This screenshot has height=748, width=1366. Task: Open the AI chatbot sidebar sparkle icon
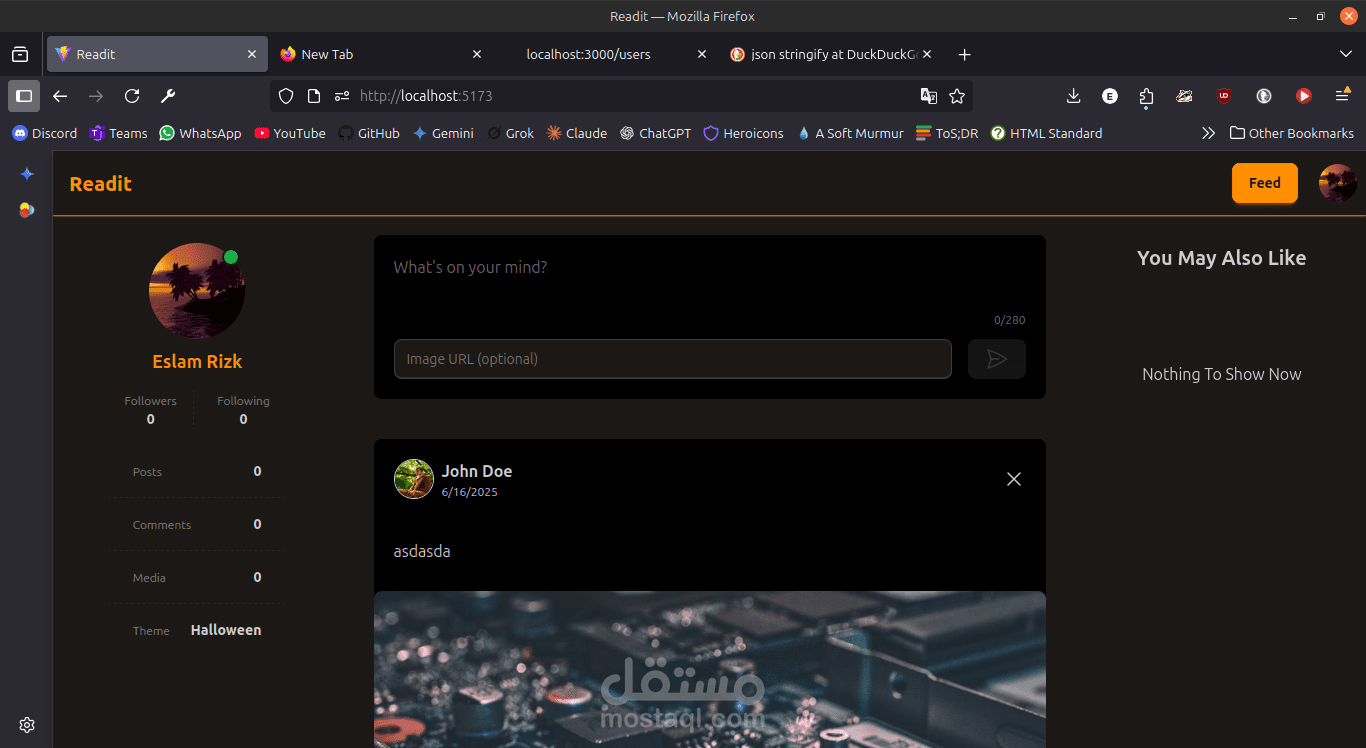(x=27, y=174)
